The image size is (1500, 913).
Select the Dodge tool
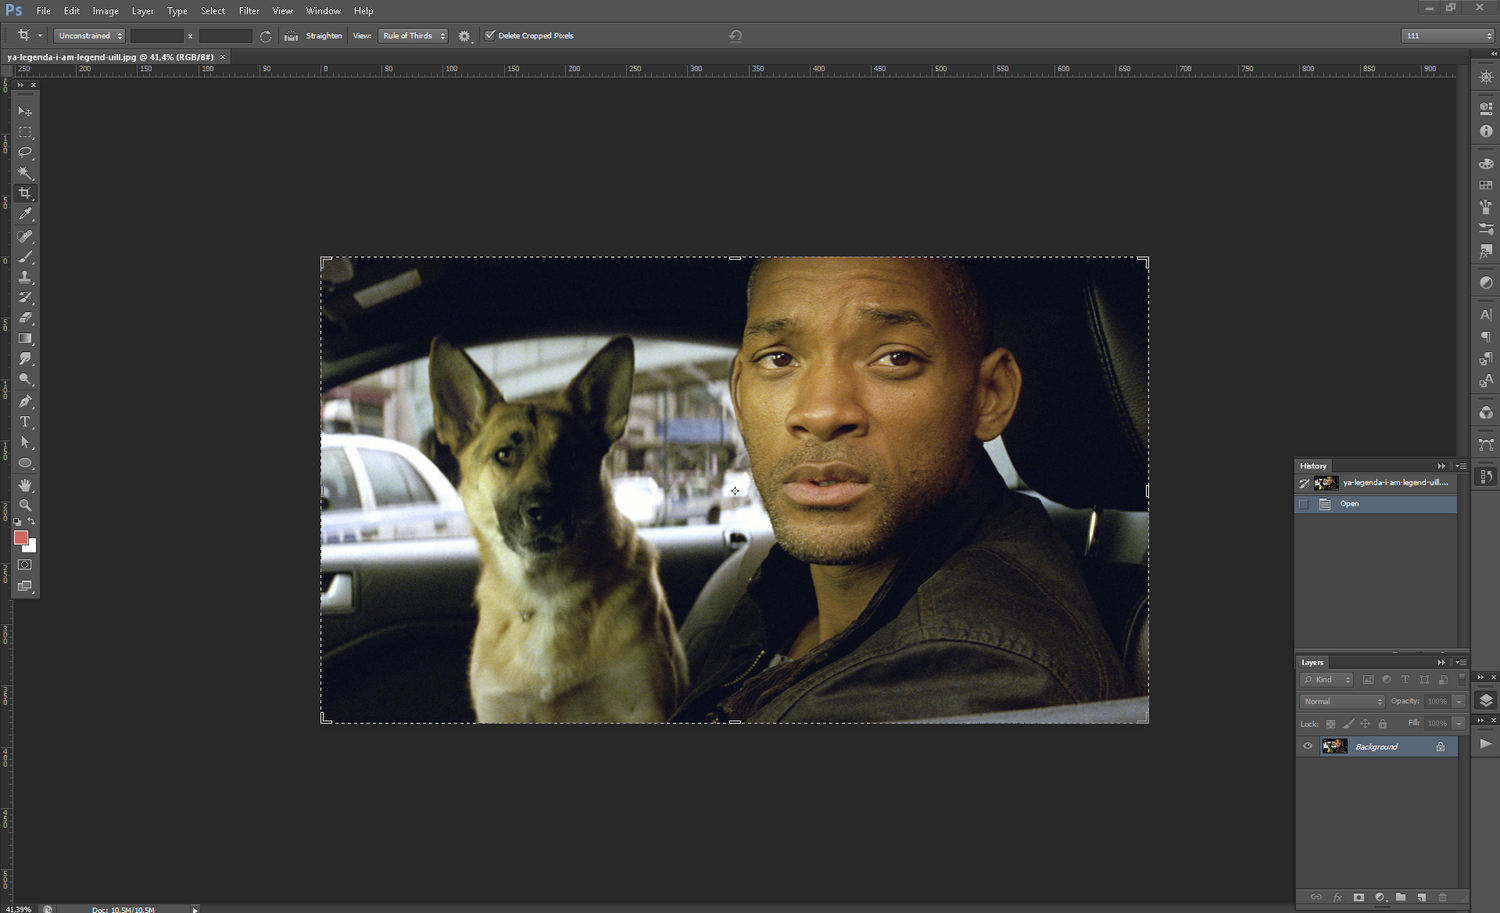click(25, 379)
